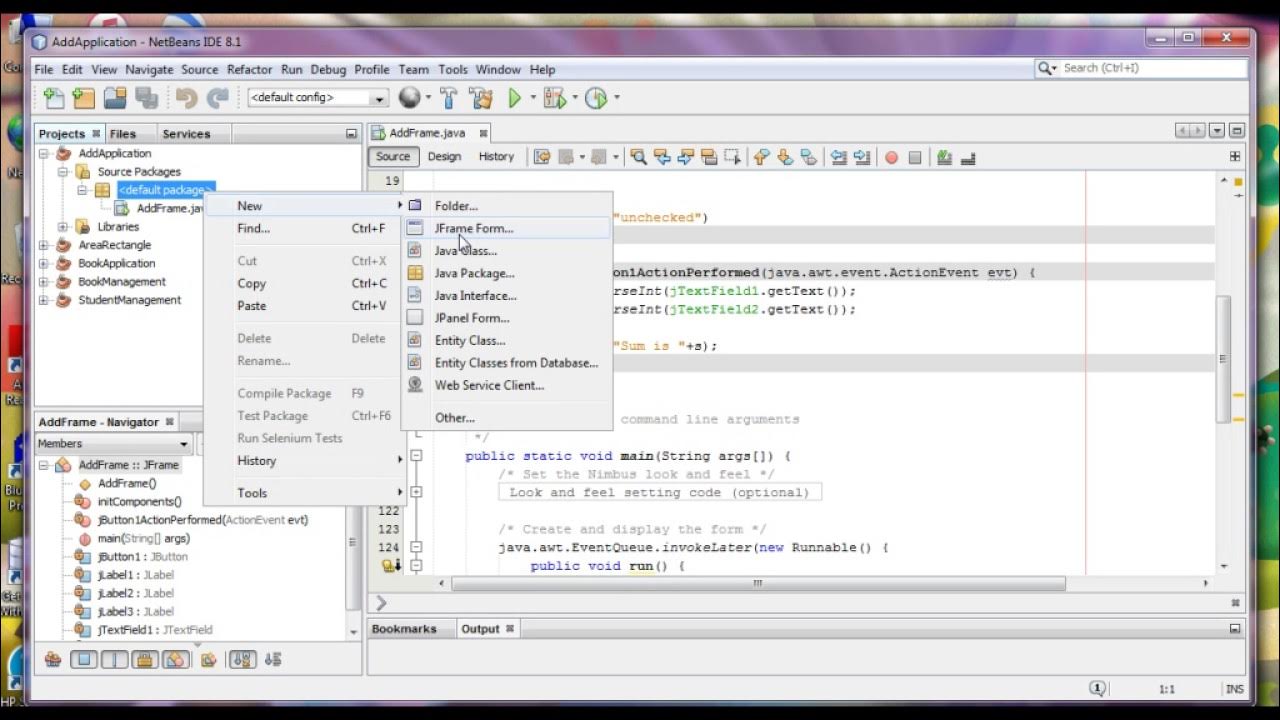The height and width of the screenshot is (720, 1280).
Task: Select Other in New submenu
Action: (507, 418)
